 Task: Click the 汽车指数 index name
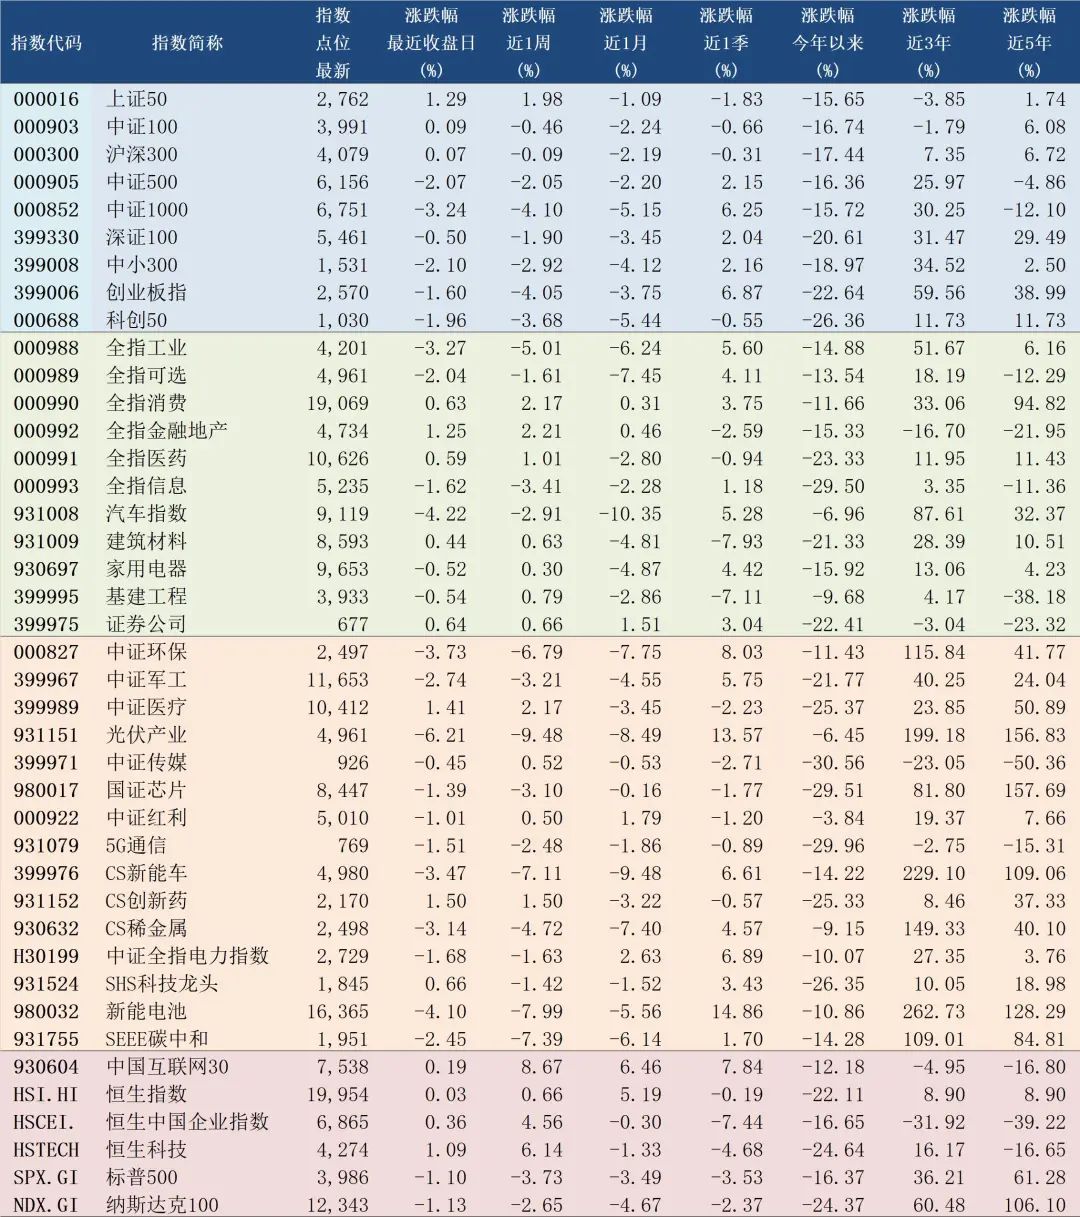point(146,514)
